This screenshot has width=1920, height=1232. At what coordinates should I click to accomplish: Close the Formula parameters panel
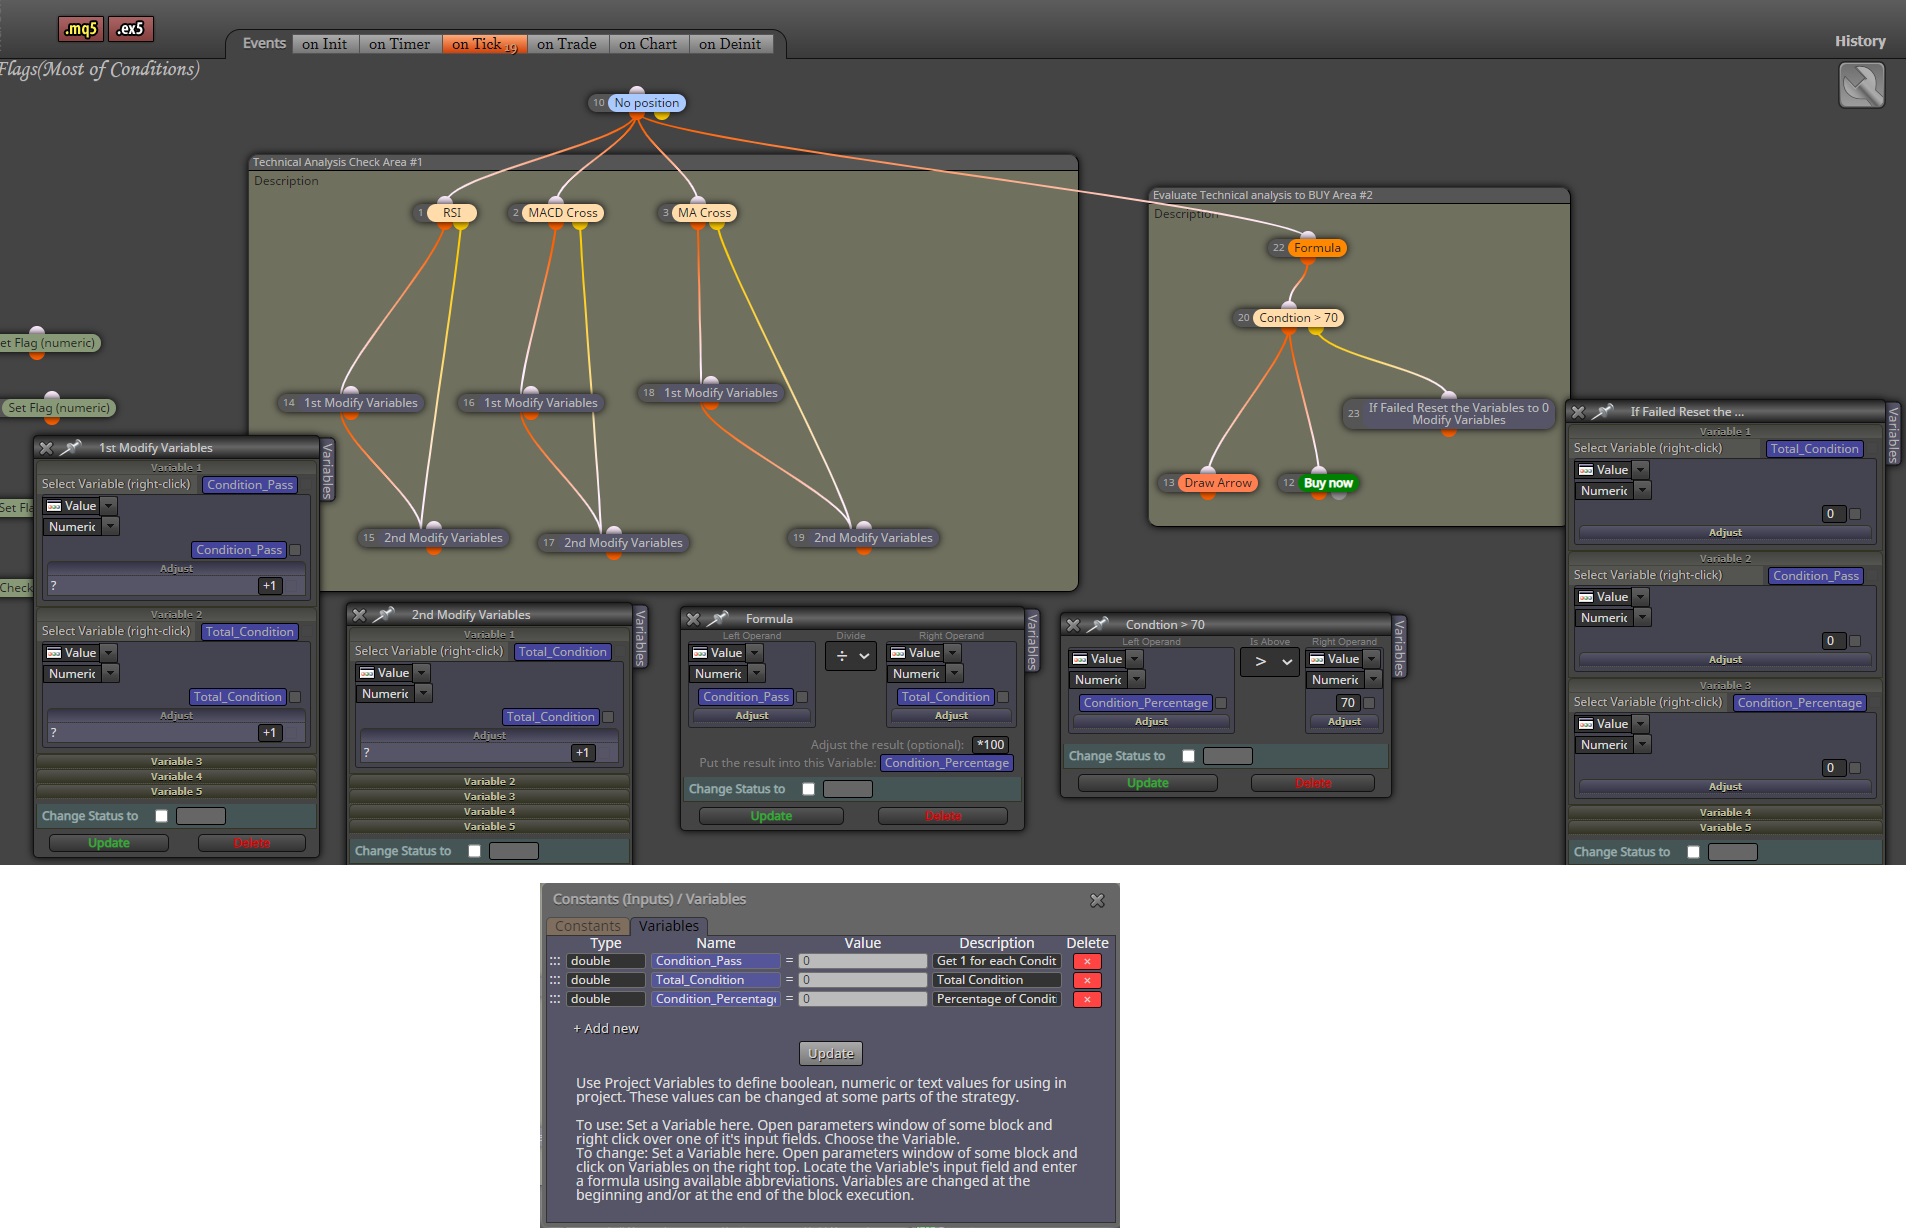693,619
